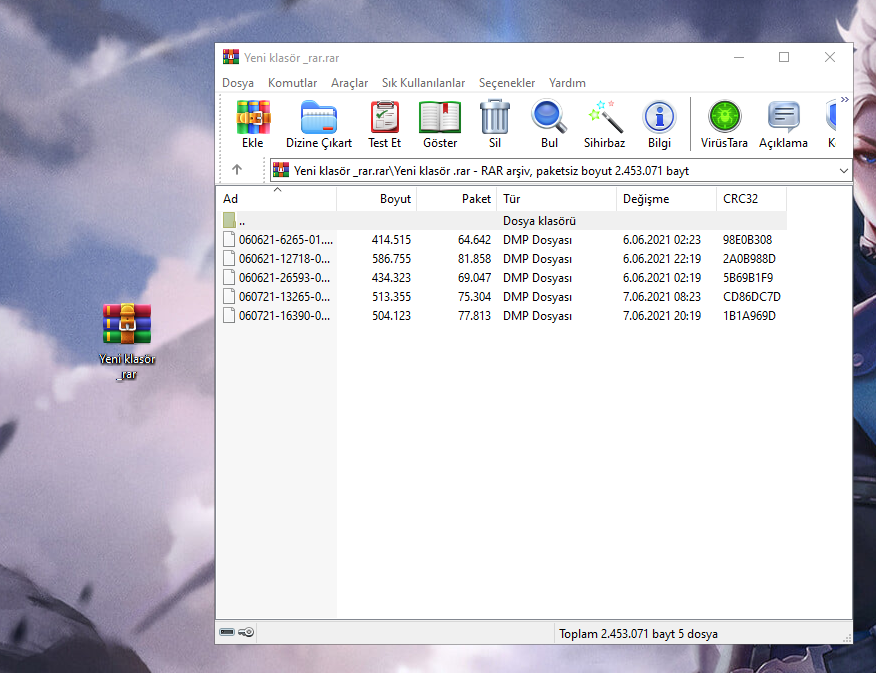Sort by the Tür column header
This screenshot has width=876, height=673.
pos(556,199)
